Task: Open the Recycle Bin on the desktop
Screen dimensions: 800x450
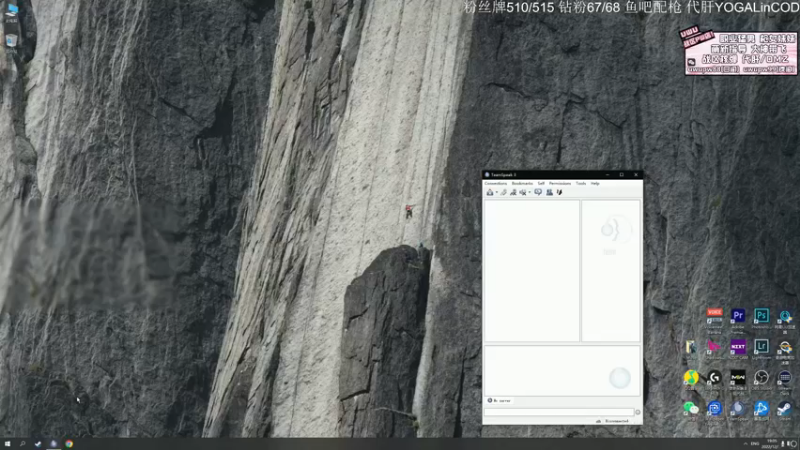Action: (11, 41)
